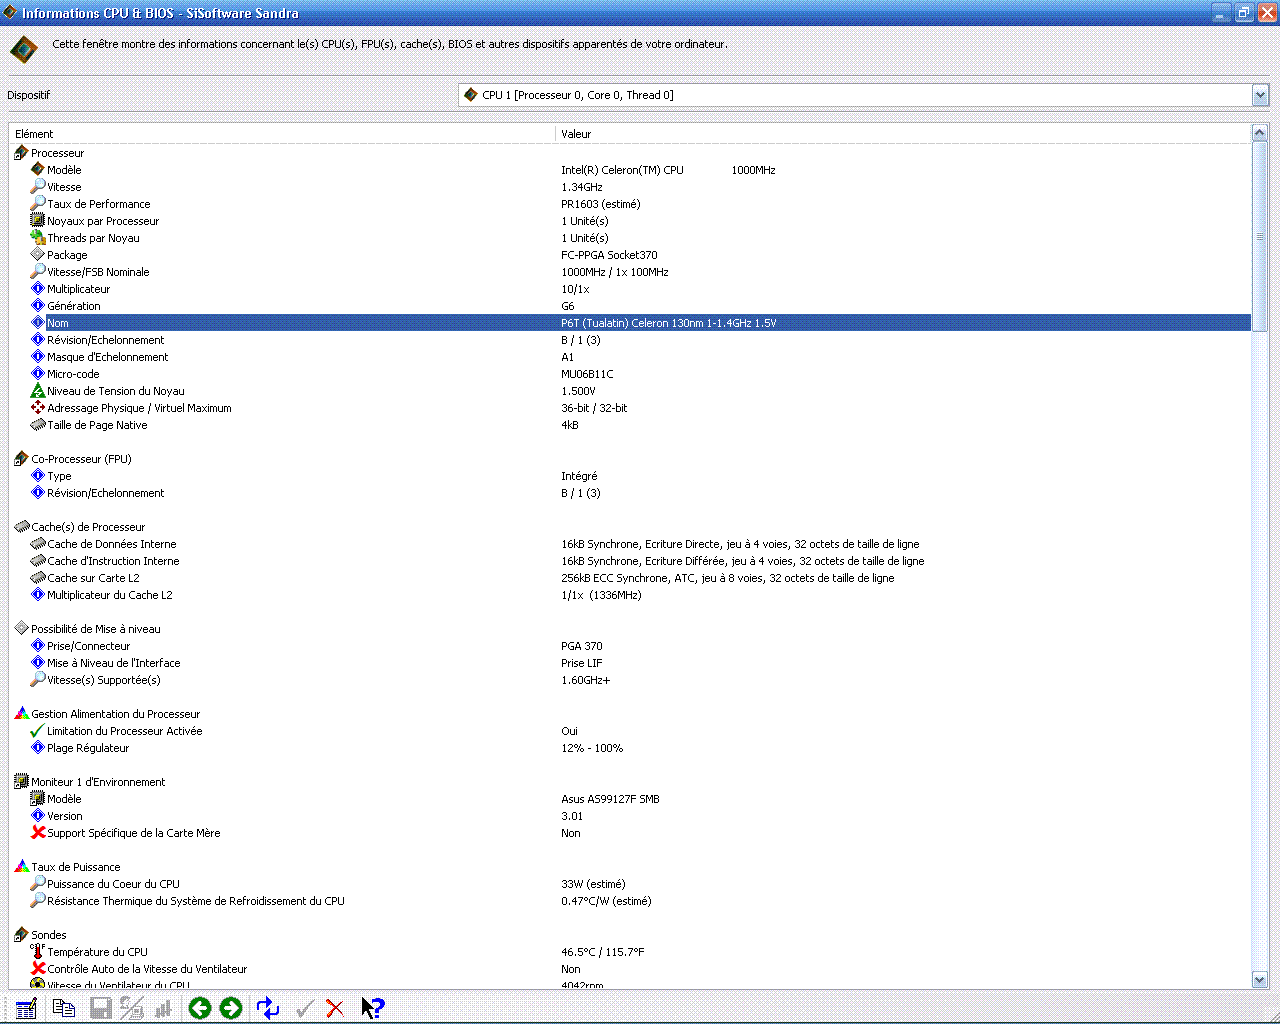Click the Moniteur 1 d'Environnement icon
The width and height of the screenshot is (1280, 1024).
tap(21, 782)
